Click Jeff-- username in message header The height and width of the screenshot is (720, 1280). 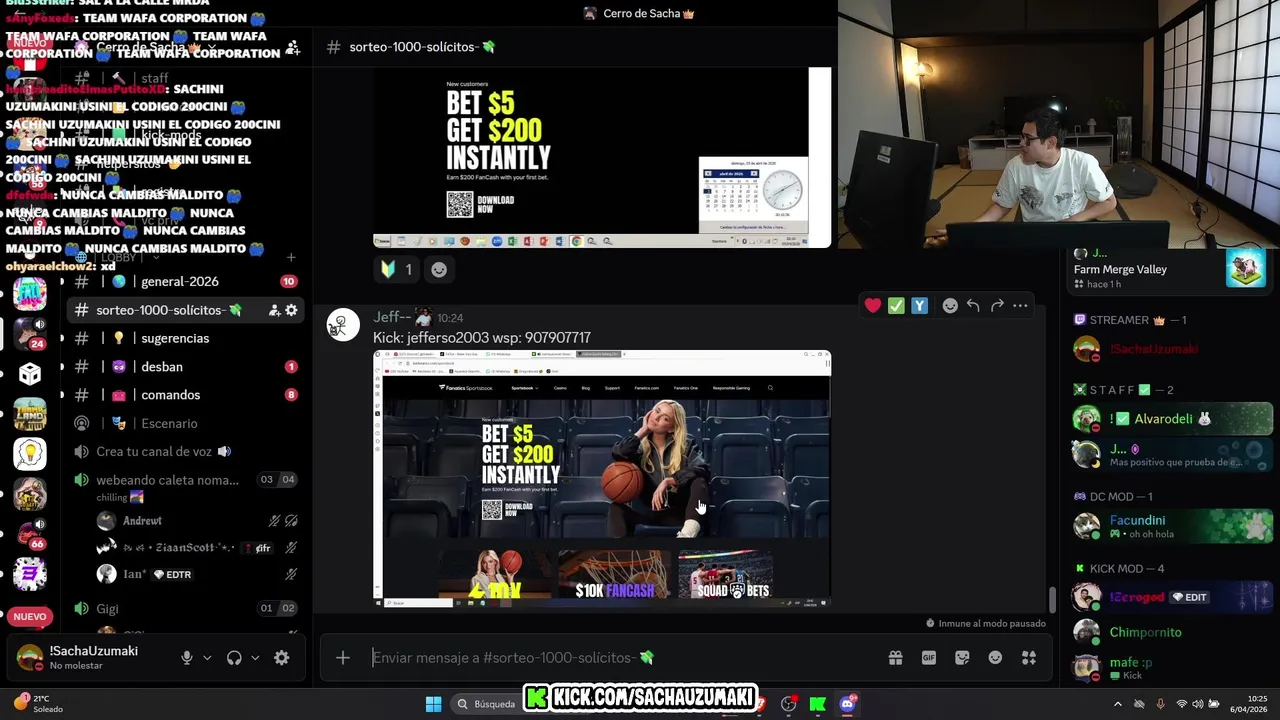click(x=392, y=317)
